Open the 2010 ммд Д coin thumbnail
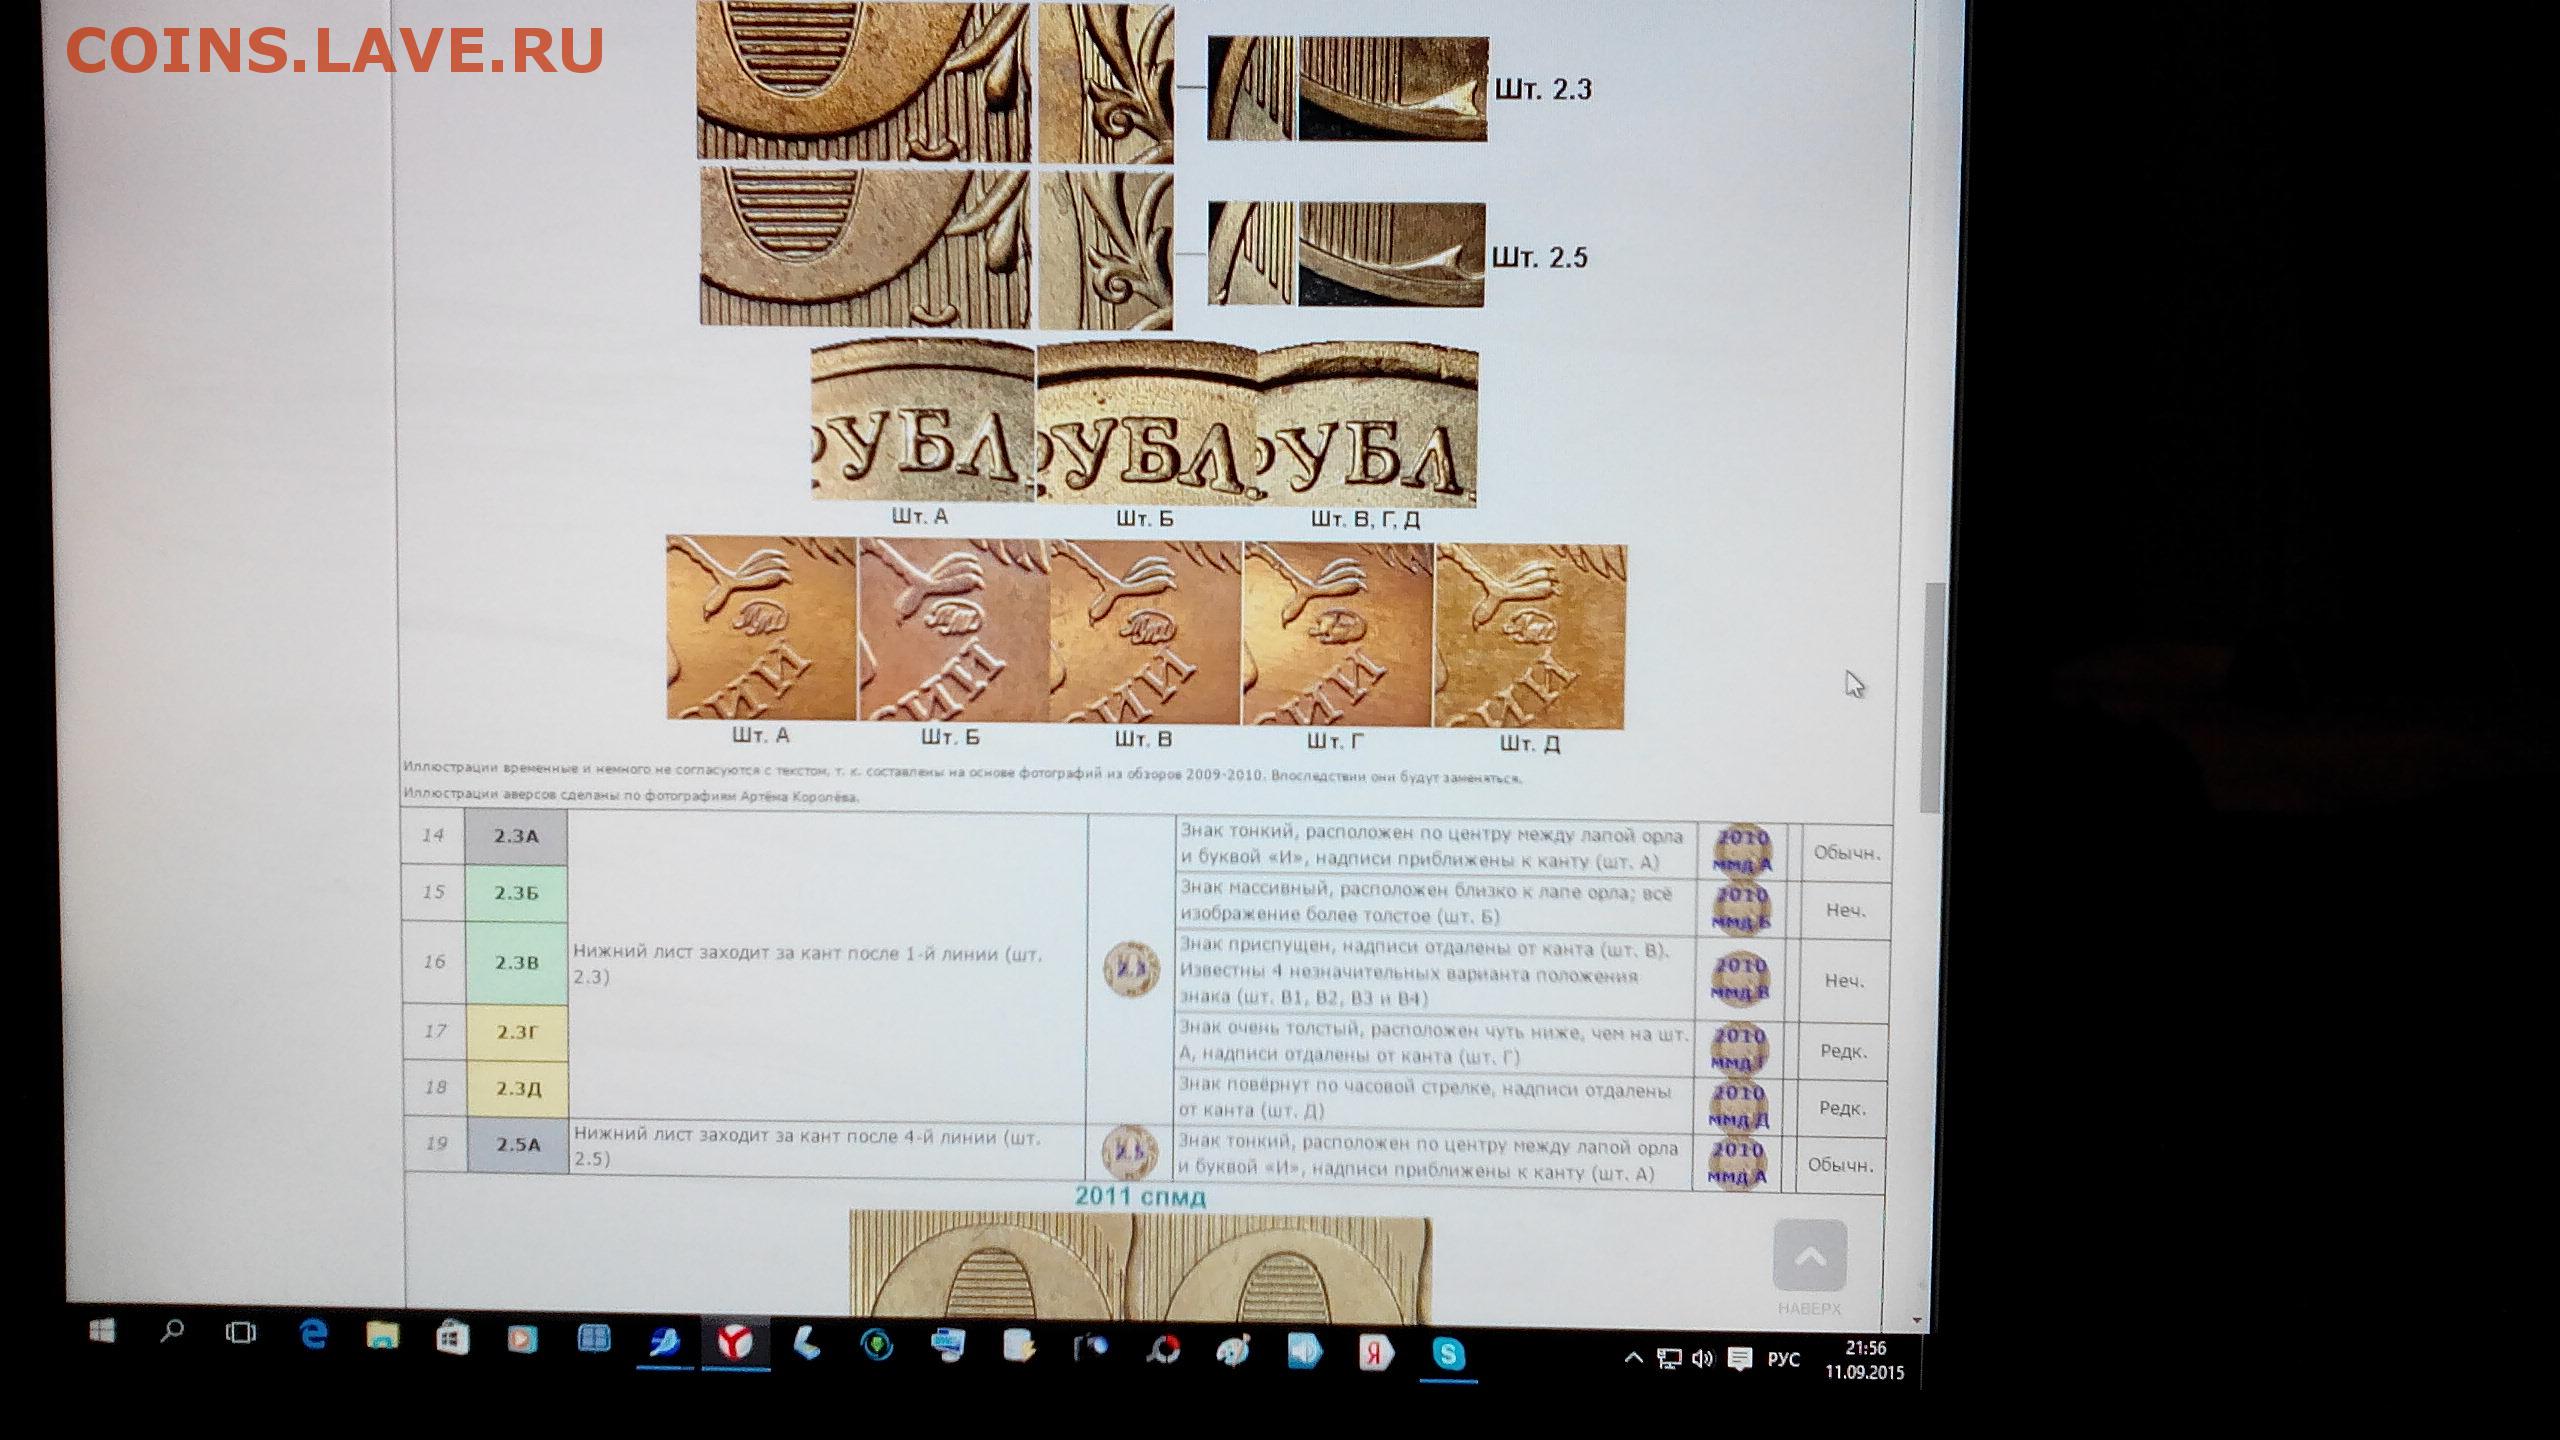Viewport: 2560px width, 1440px height. click(1739, 1106)
